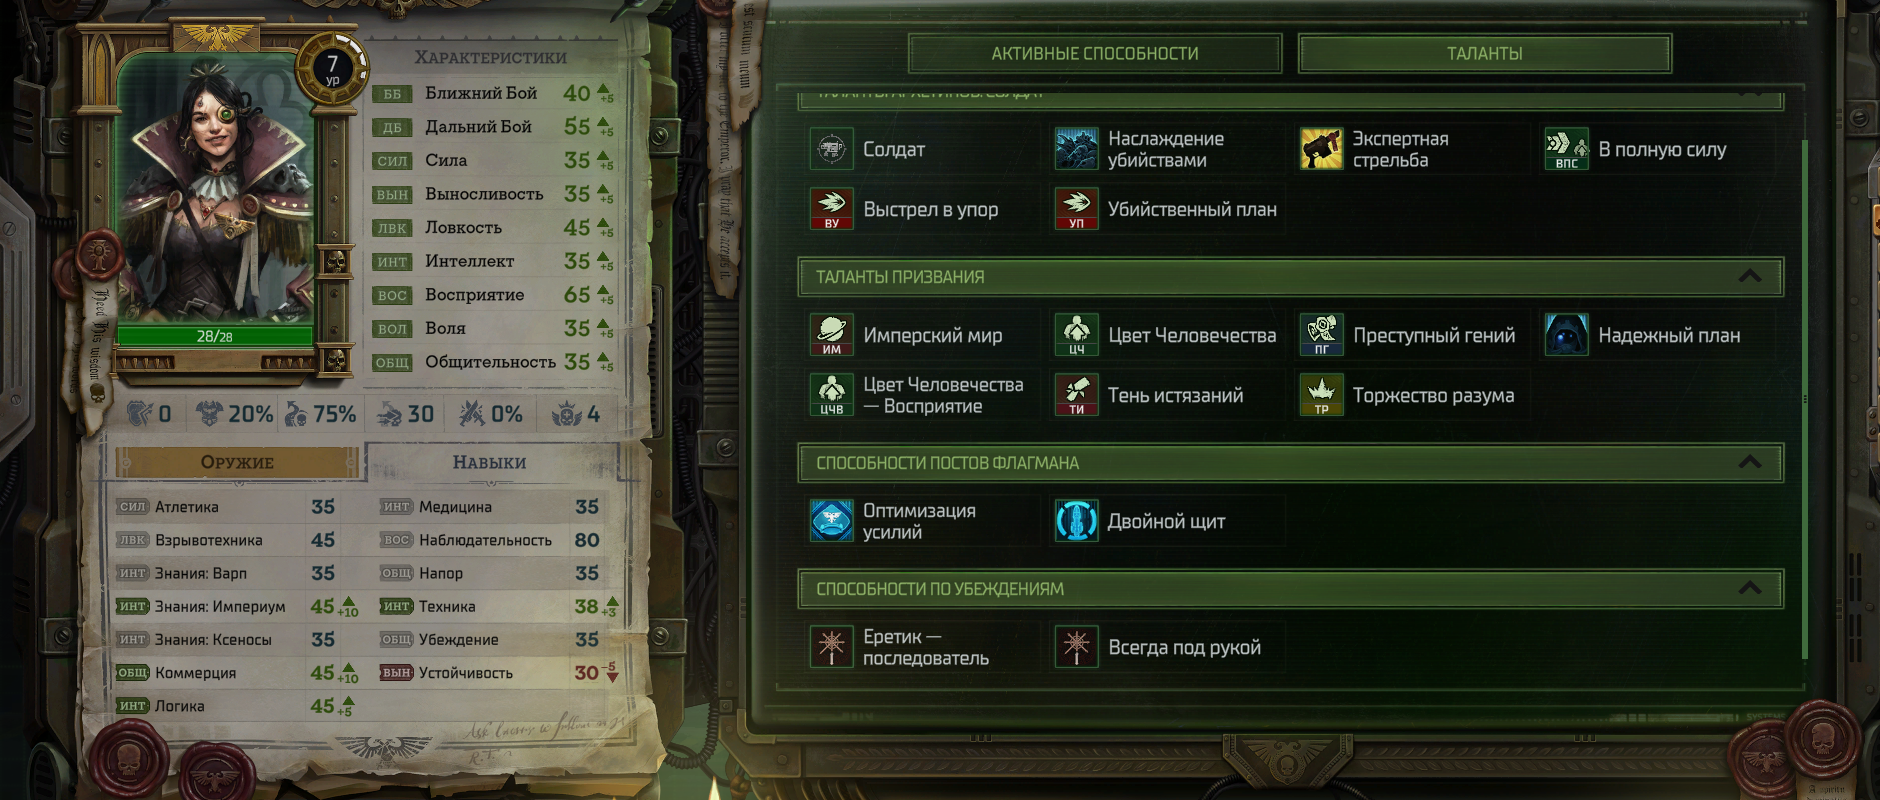Click the Тень истязаний talent icon

pos(1076,395)
